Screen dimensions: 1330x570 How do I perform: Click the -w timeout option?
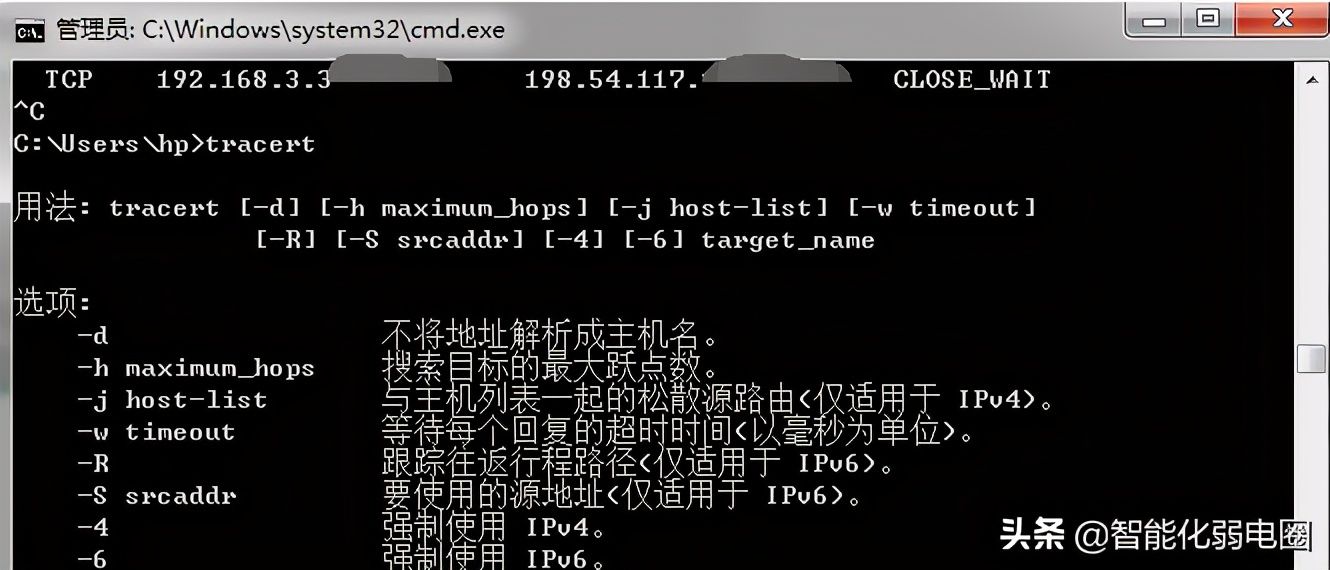156,433
